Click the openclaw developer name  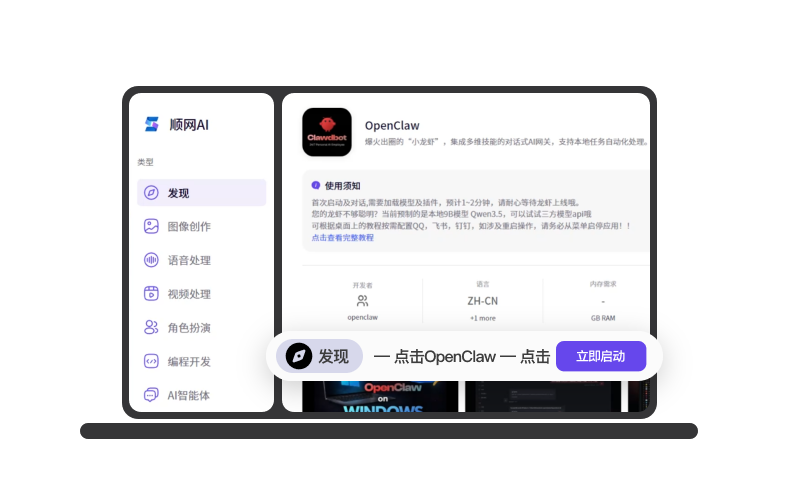[363, 317]
